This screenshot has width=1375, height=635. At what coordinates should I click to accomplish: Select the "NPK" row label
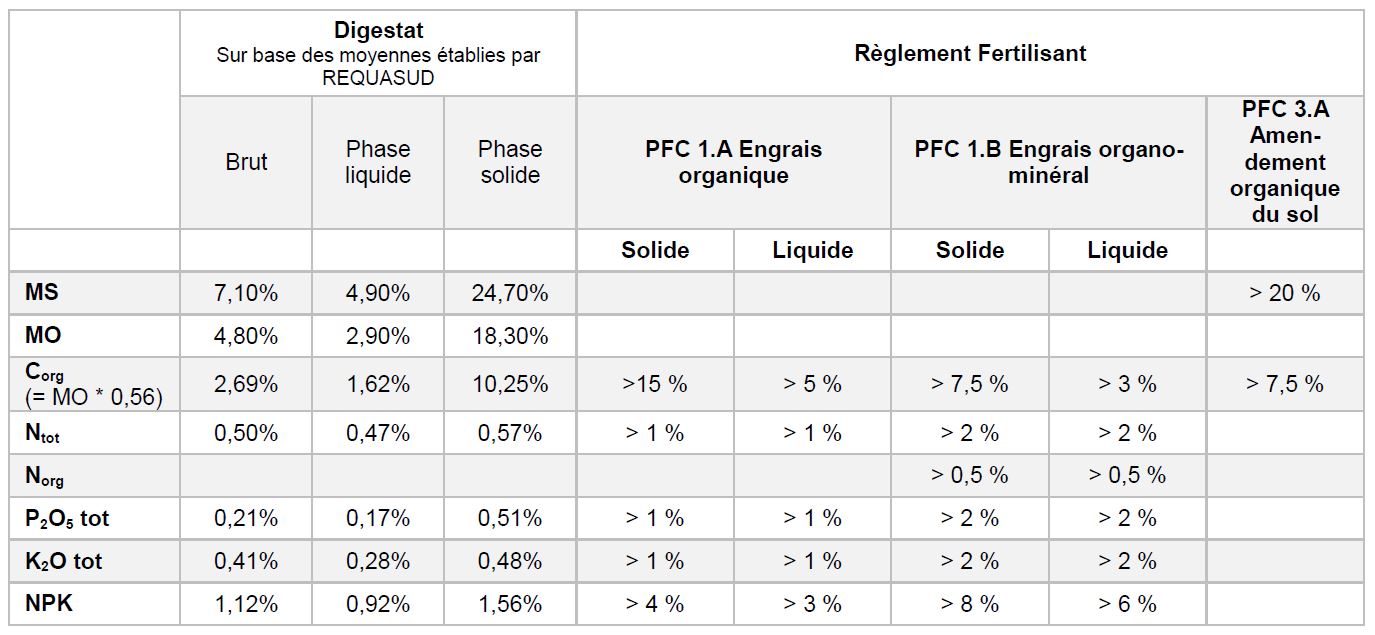pos(49,604)
